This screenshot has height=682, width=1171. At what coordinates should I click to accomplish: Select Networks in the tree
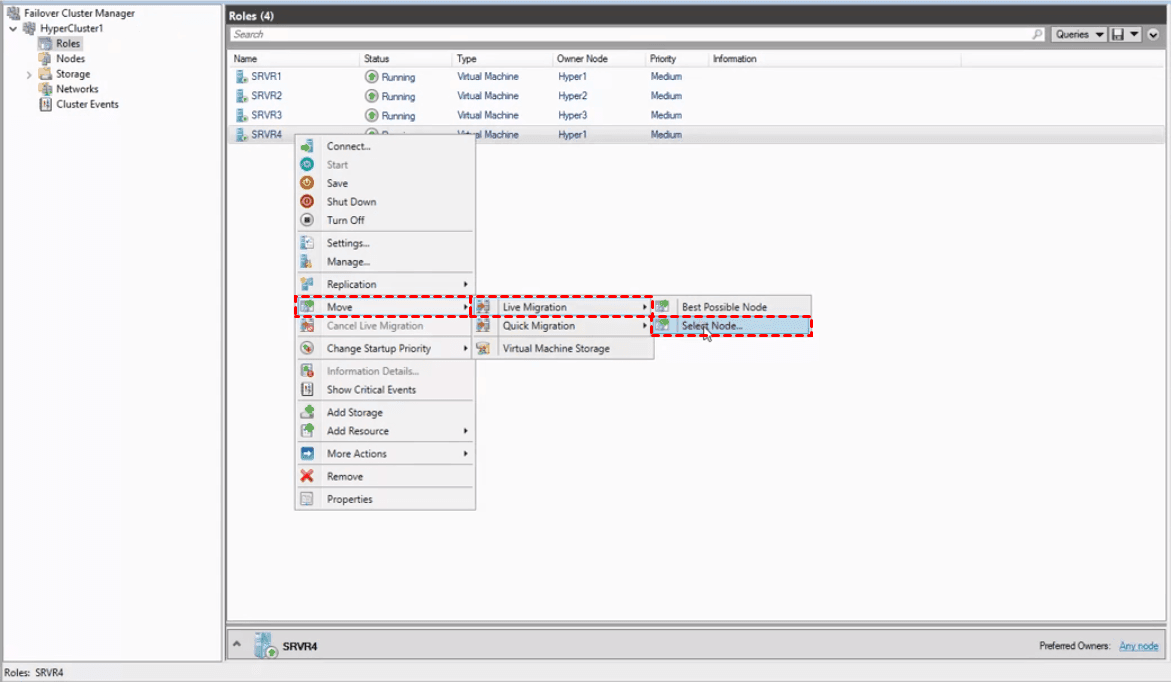tap(77, 89)
